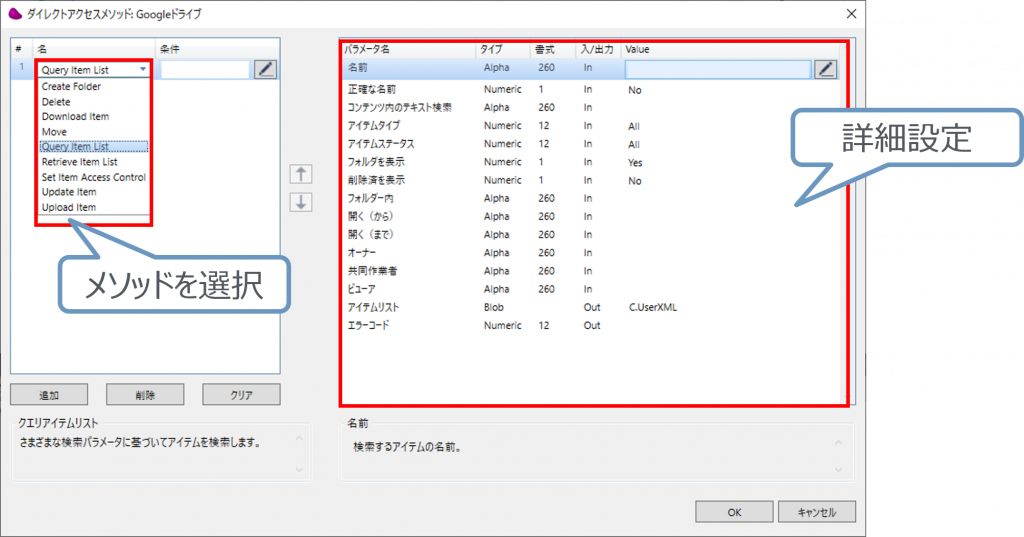Choose Set Item Access Control option
Screen dimensions: 1024x537
93,177
